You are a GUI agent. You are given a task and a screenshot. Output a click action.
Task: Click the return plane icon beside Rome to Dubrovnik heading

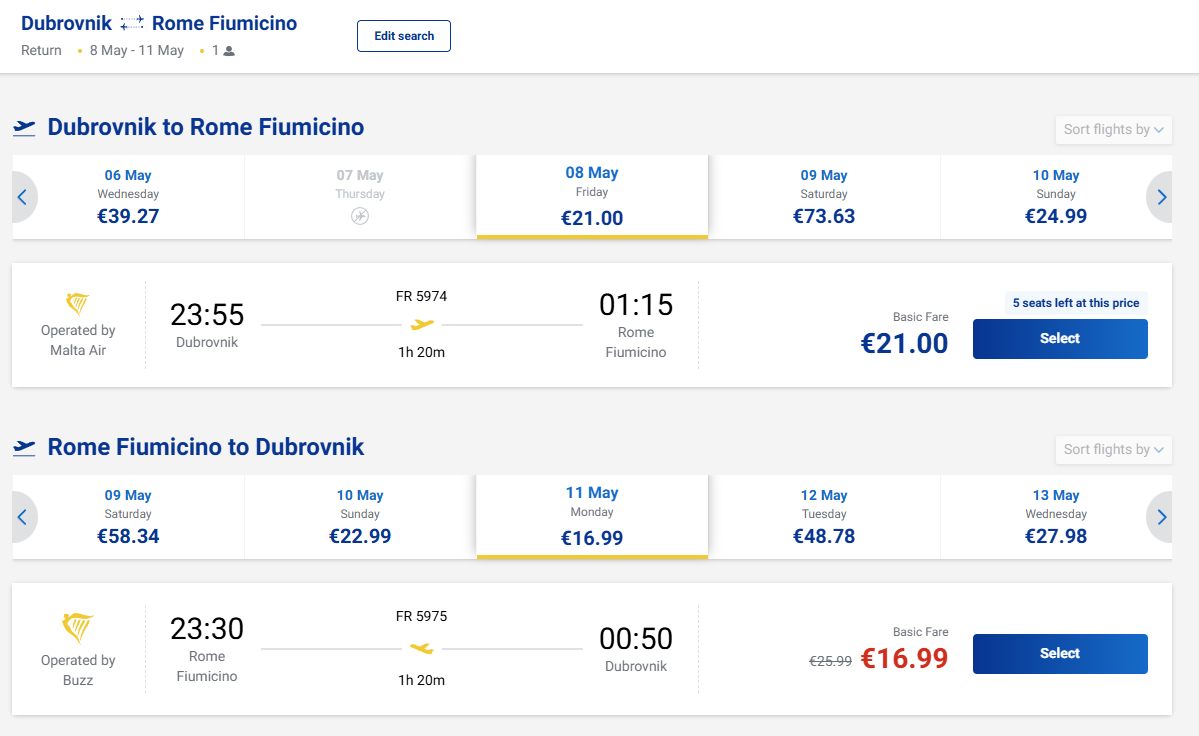tap(25, 448)
